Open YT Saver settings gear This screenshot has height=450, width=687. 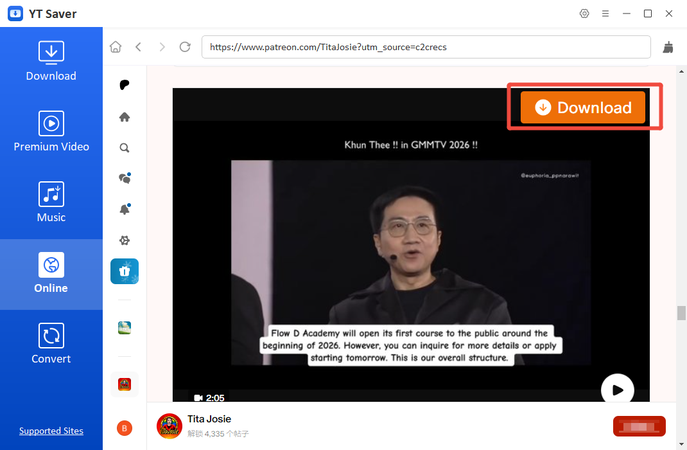point(584,14)
